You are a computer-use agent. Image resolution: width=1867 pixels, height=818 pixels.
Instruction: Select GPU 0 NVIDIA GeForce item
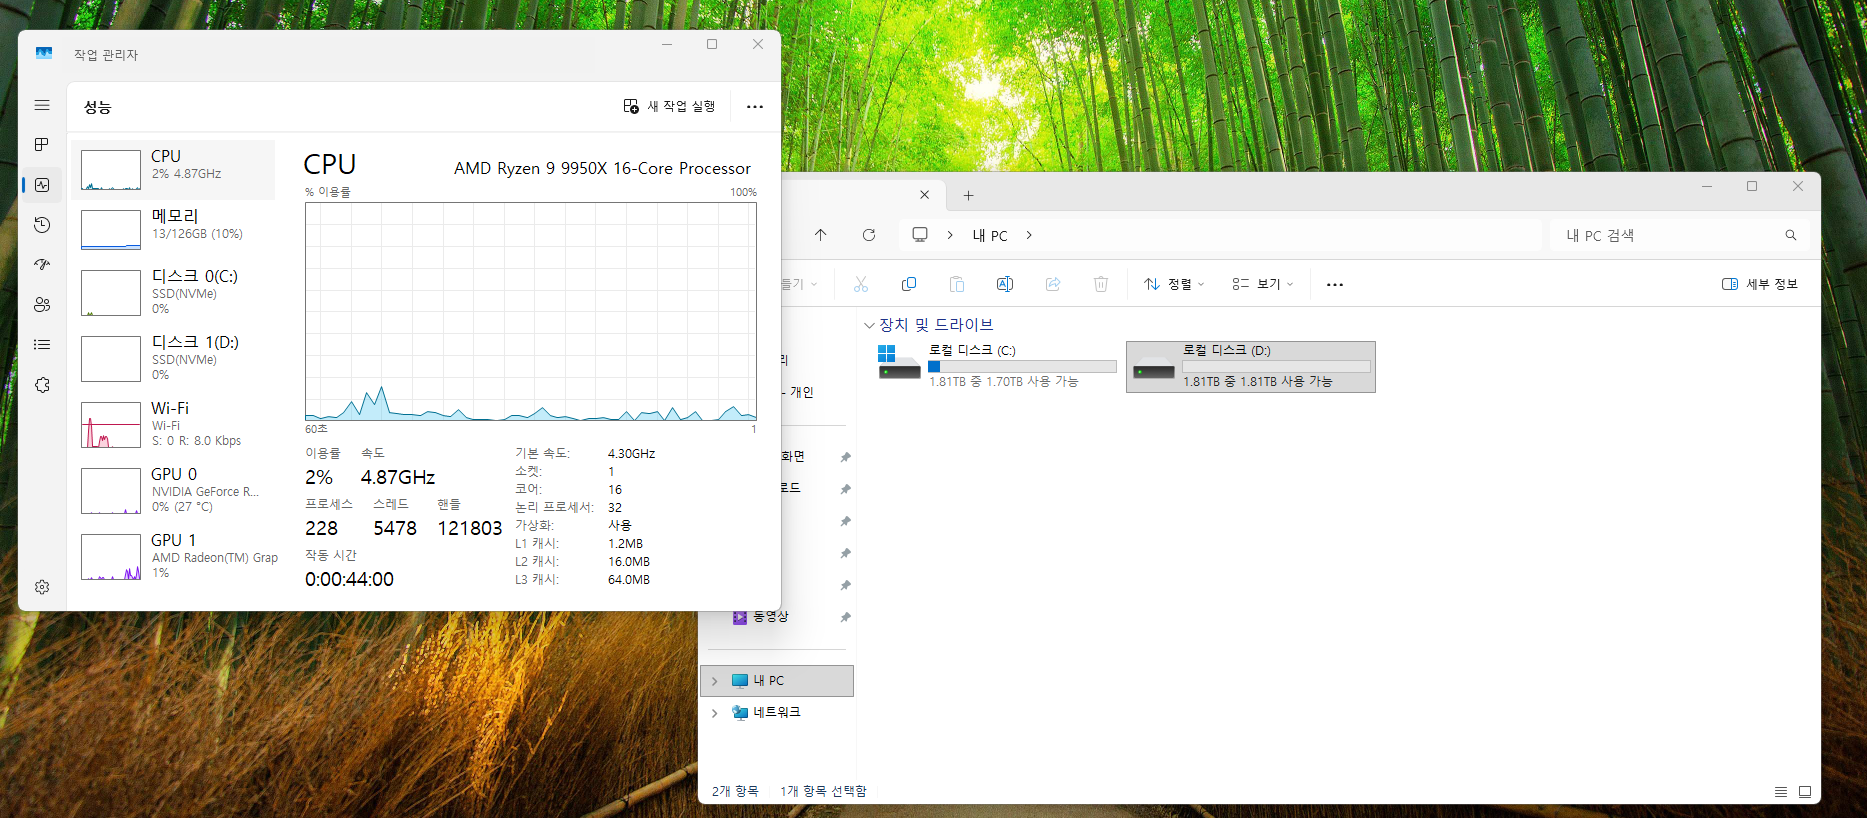pos(174,490)
